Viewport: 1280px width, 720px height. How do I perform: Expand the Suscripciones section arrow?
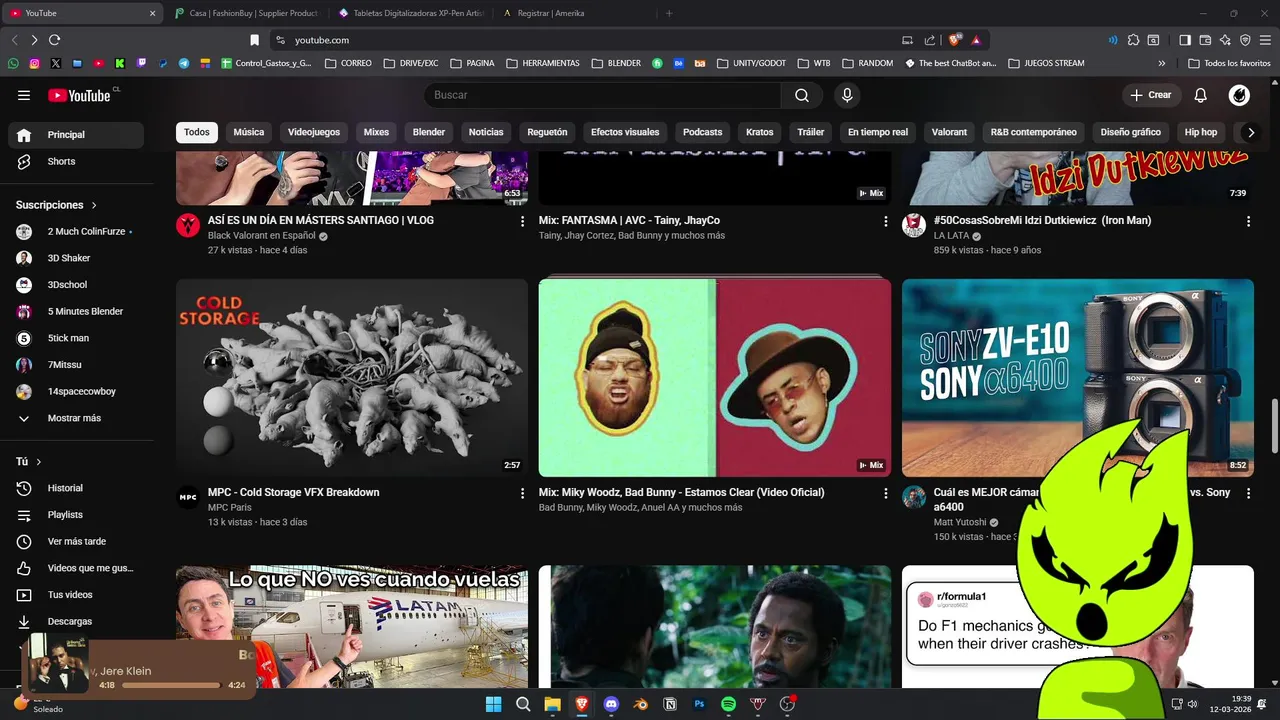point(94,205)
